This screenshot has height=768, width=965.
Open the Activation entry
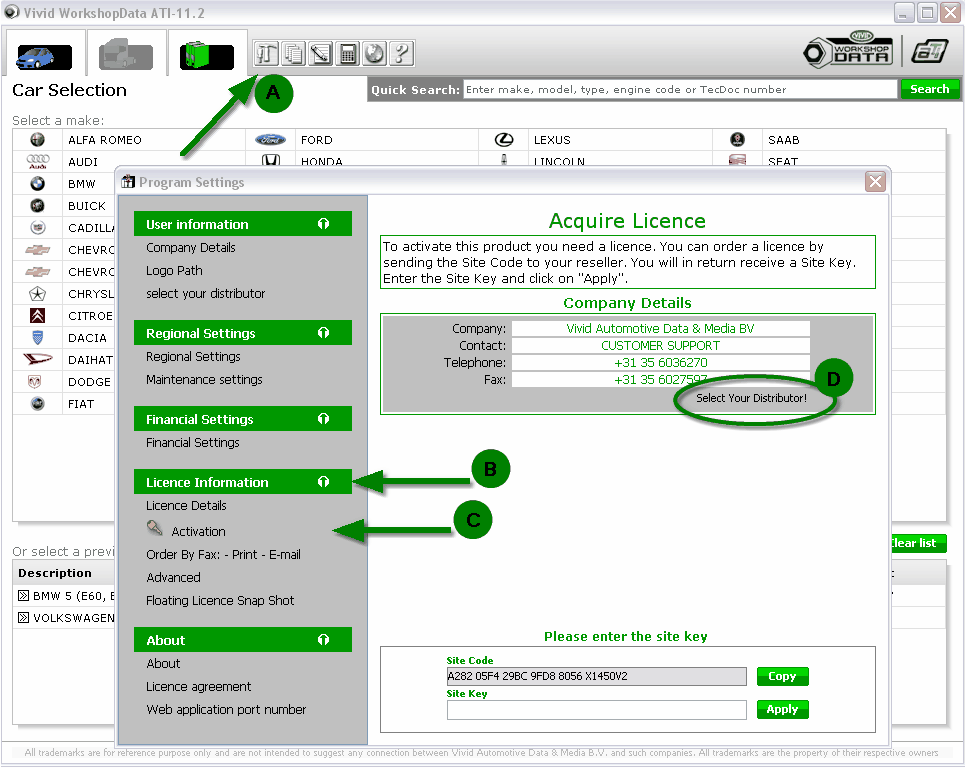tap(198, 532)
